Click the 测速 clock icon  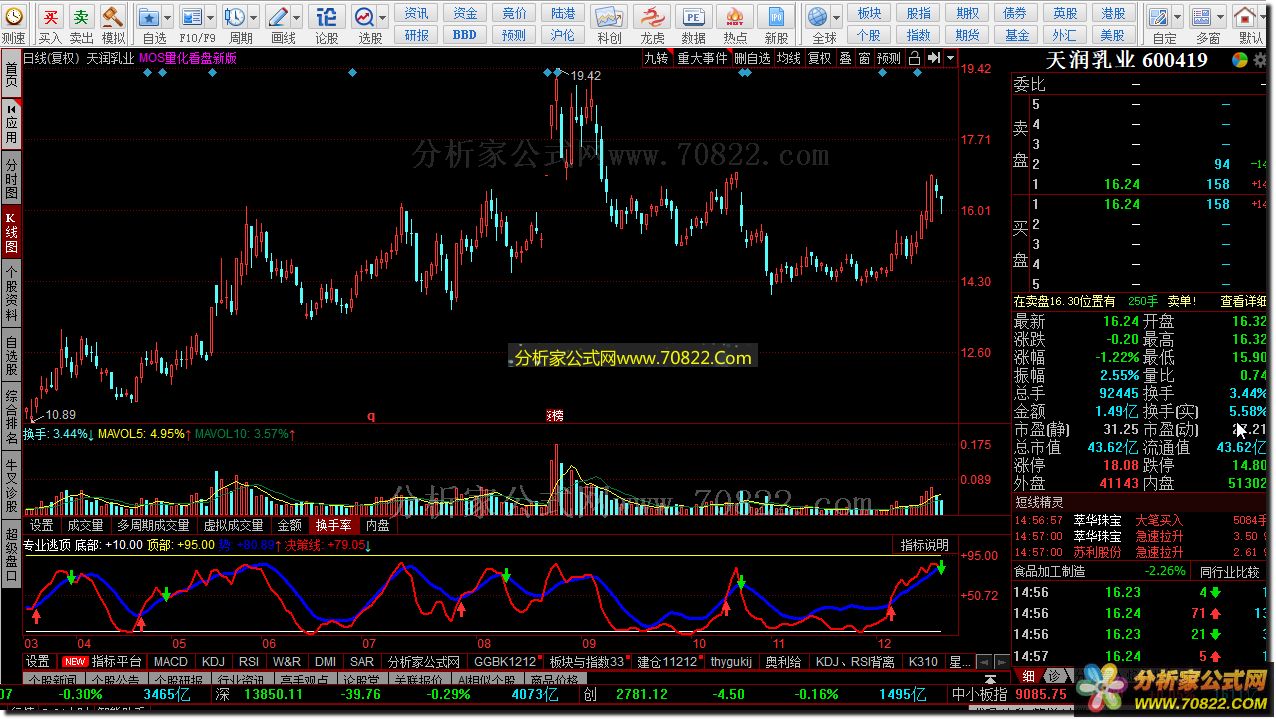coord(14,17)
